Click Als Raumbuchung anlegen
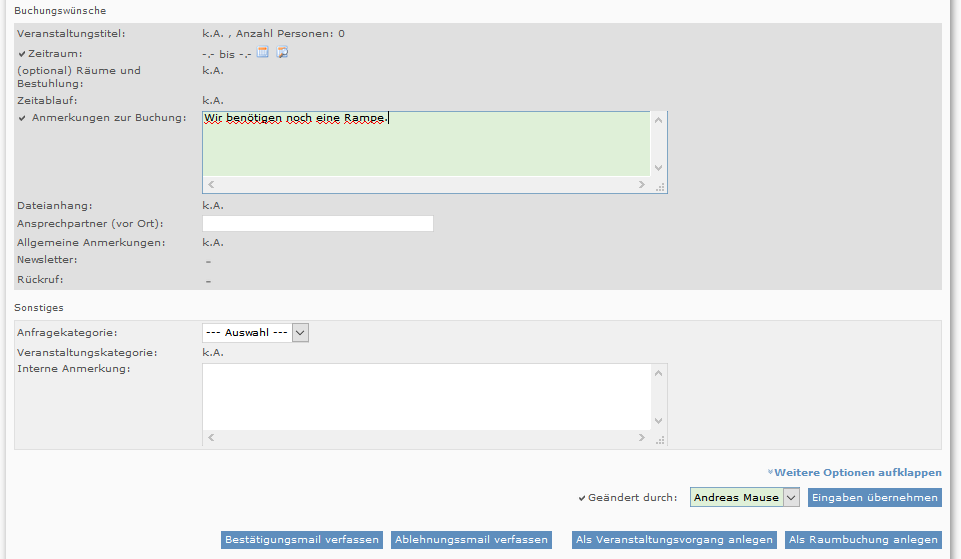Viewport: 961px width, 559px height. [863, 540]
